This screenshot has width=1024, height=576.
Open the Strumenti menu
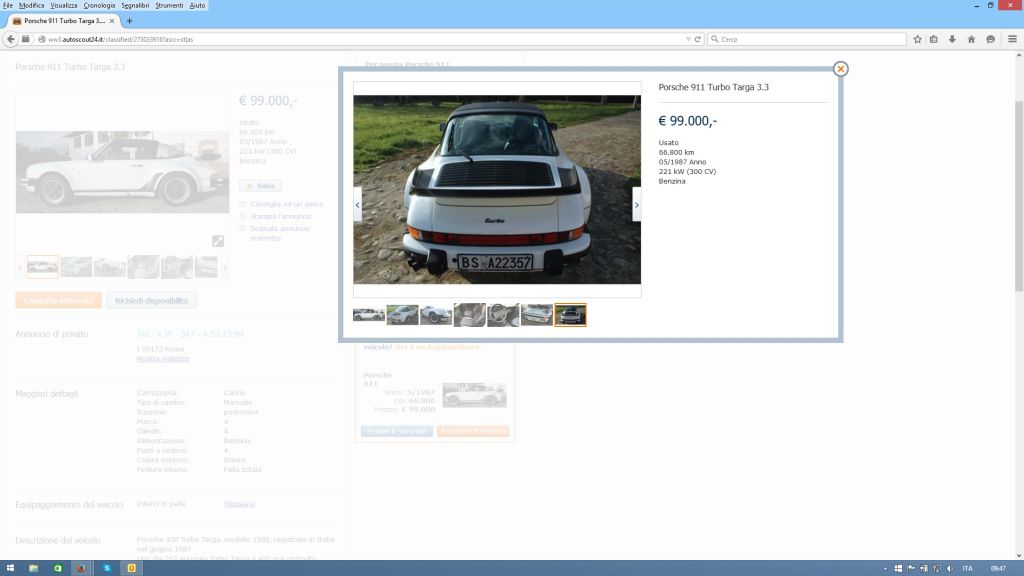[169, 5]
